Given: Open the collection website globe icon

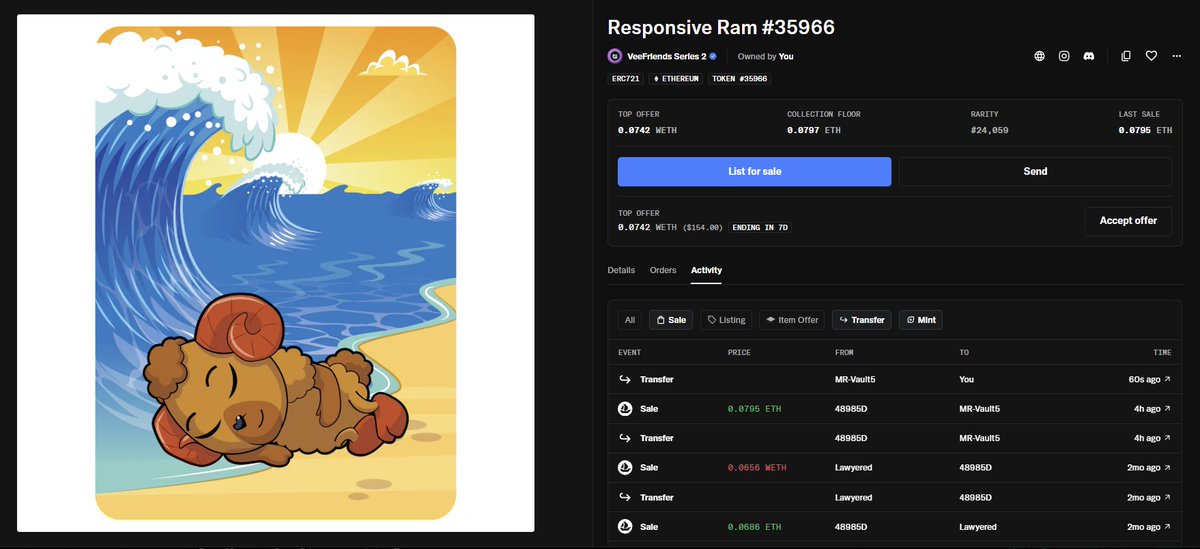Looking at the screenshot, I should [1039, 56].
